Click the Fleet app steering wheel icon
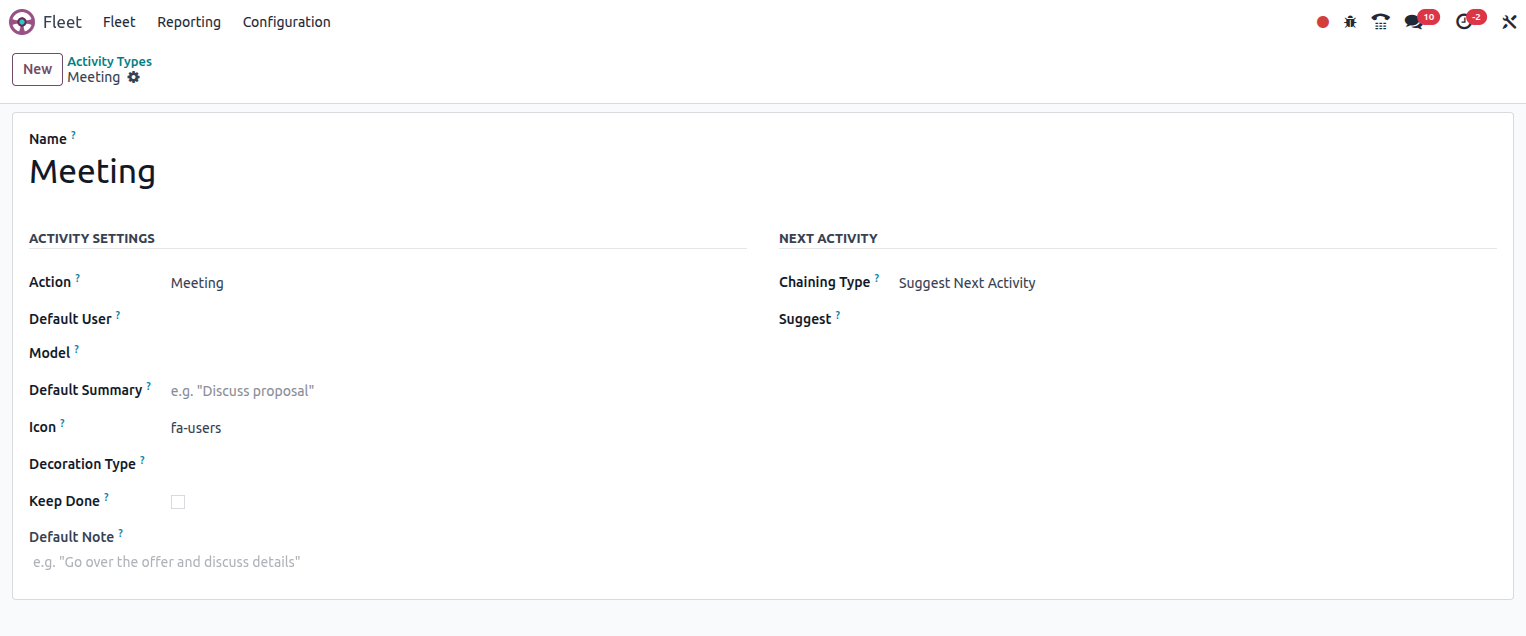Image resolution: width=1526 pixels, height=636 pixels. [22, 22]
